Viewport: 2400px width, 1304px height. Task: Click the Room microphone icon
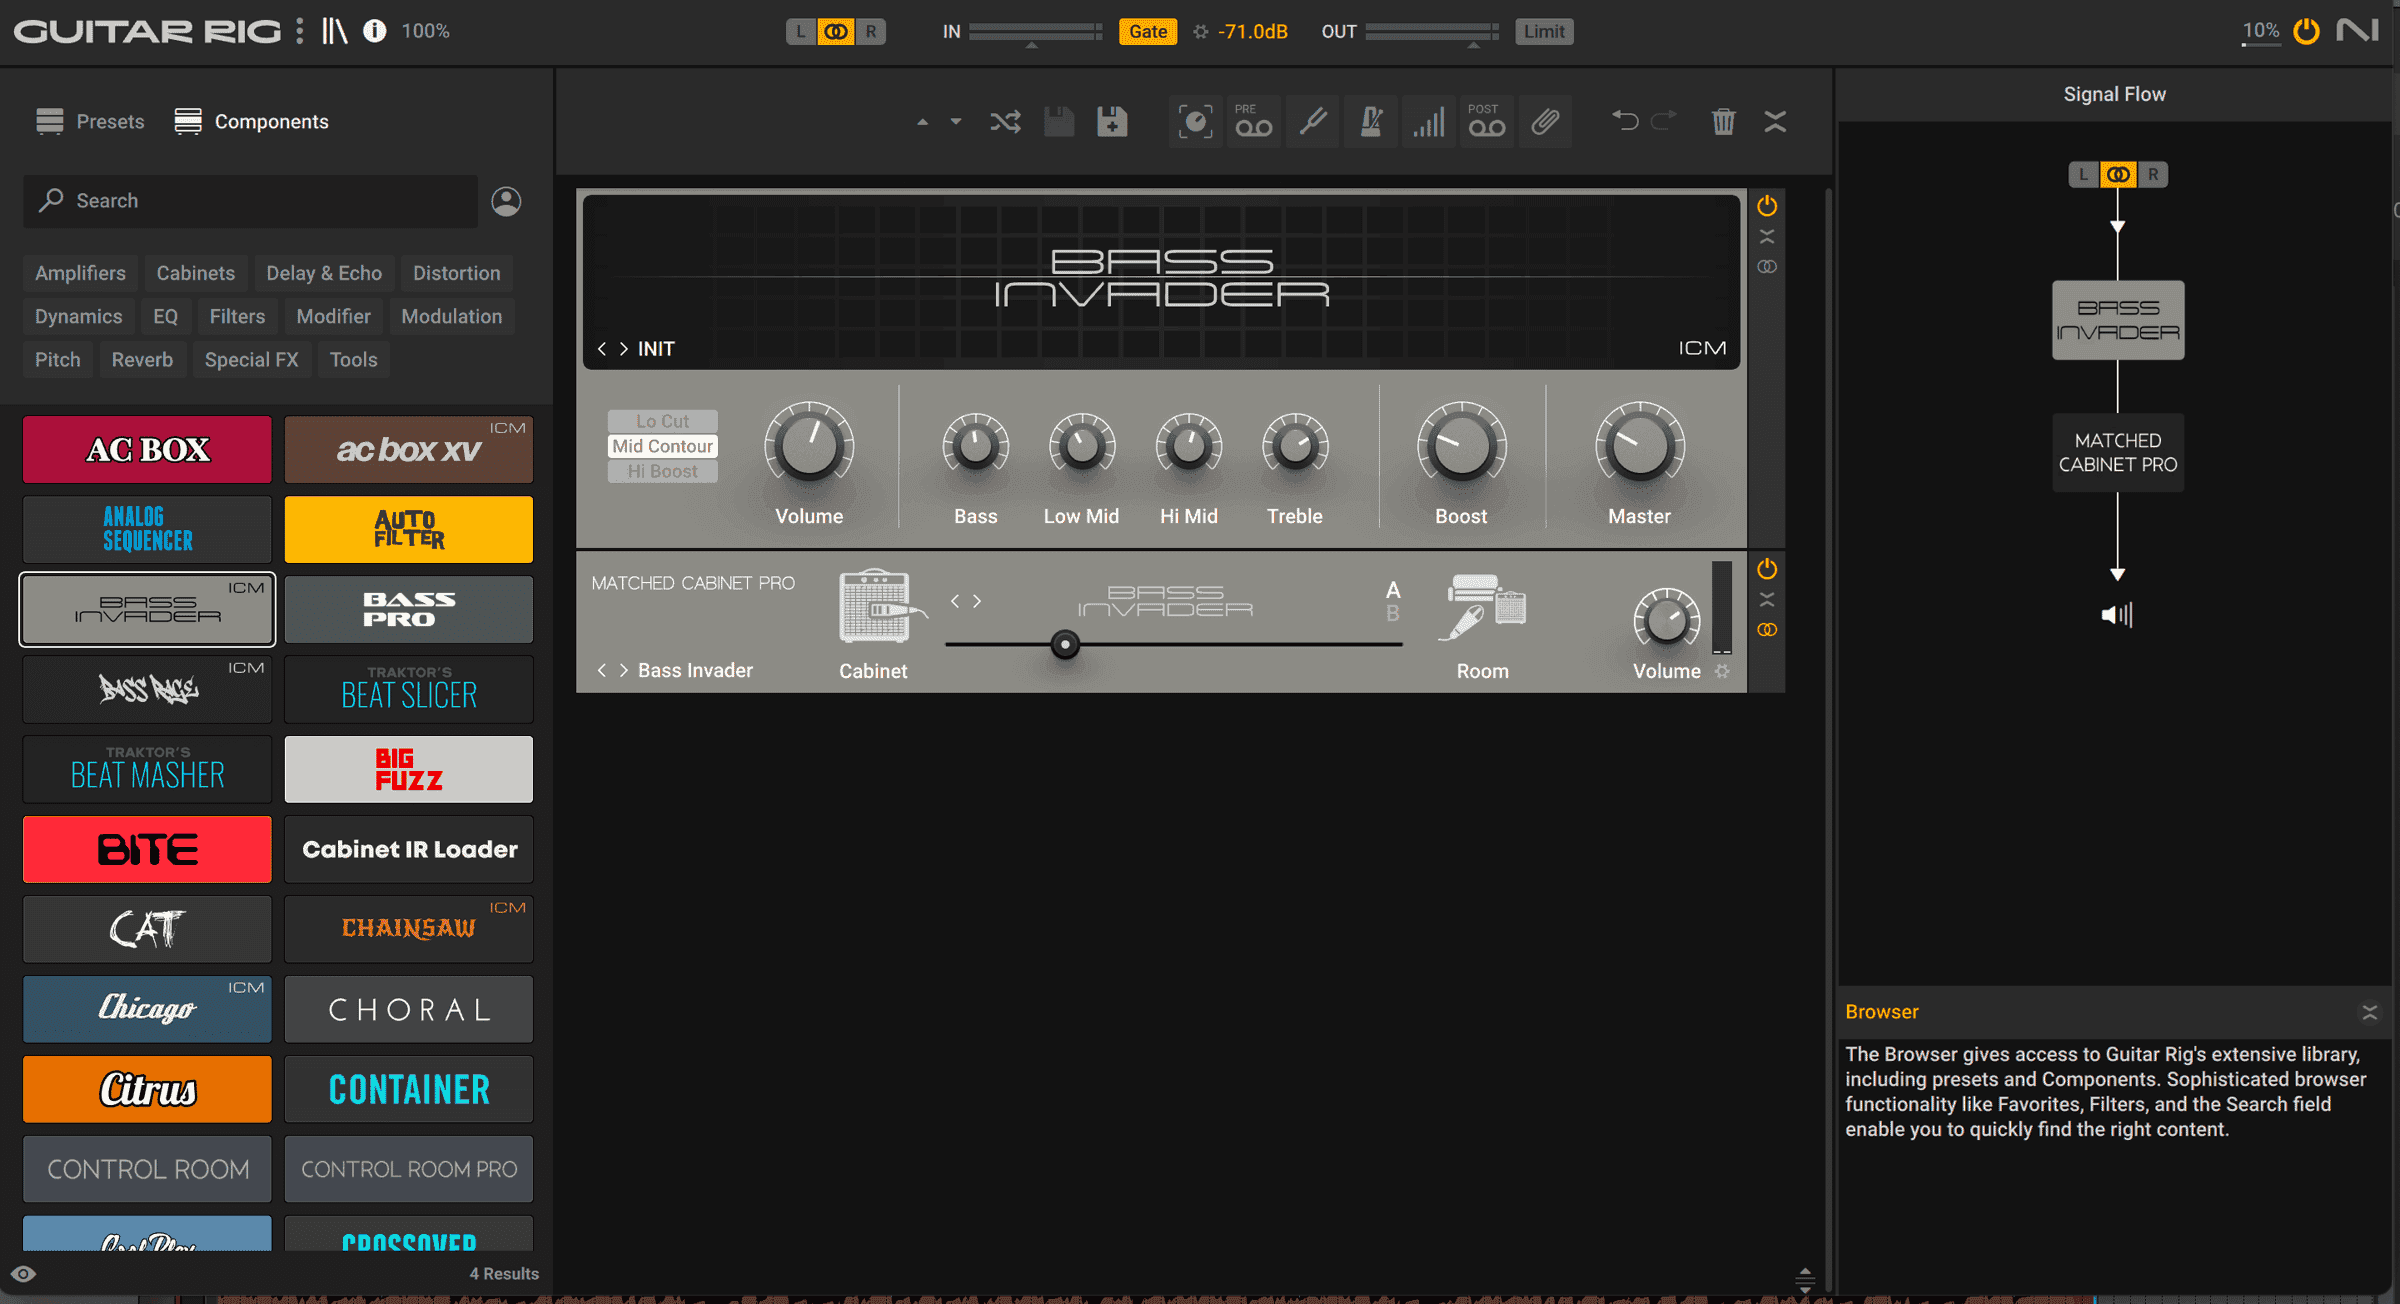tap(1481, 606)
